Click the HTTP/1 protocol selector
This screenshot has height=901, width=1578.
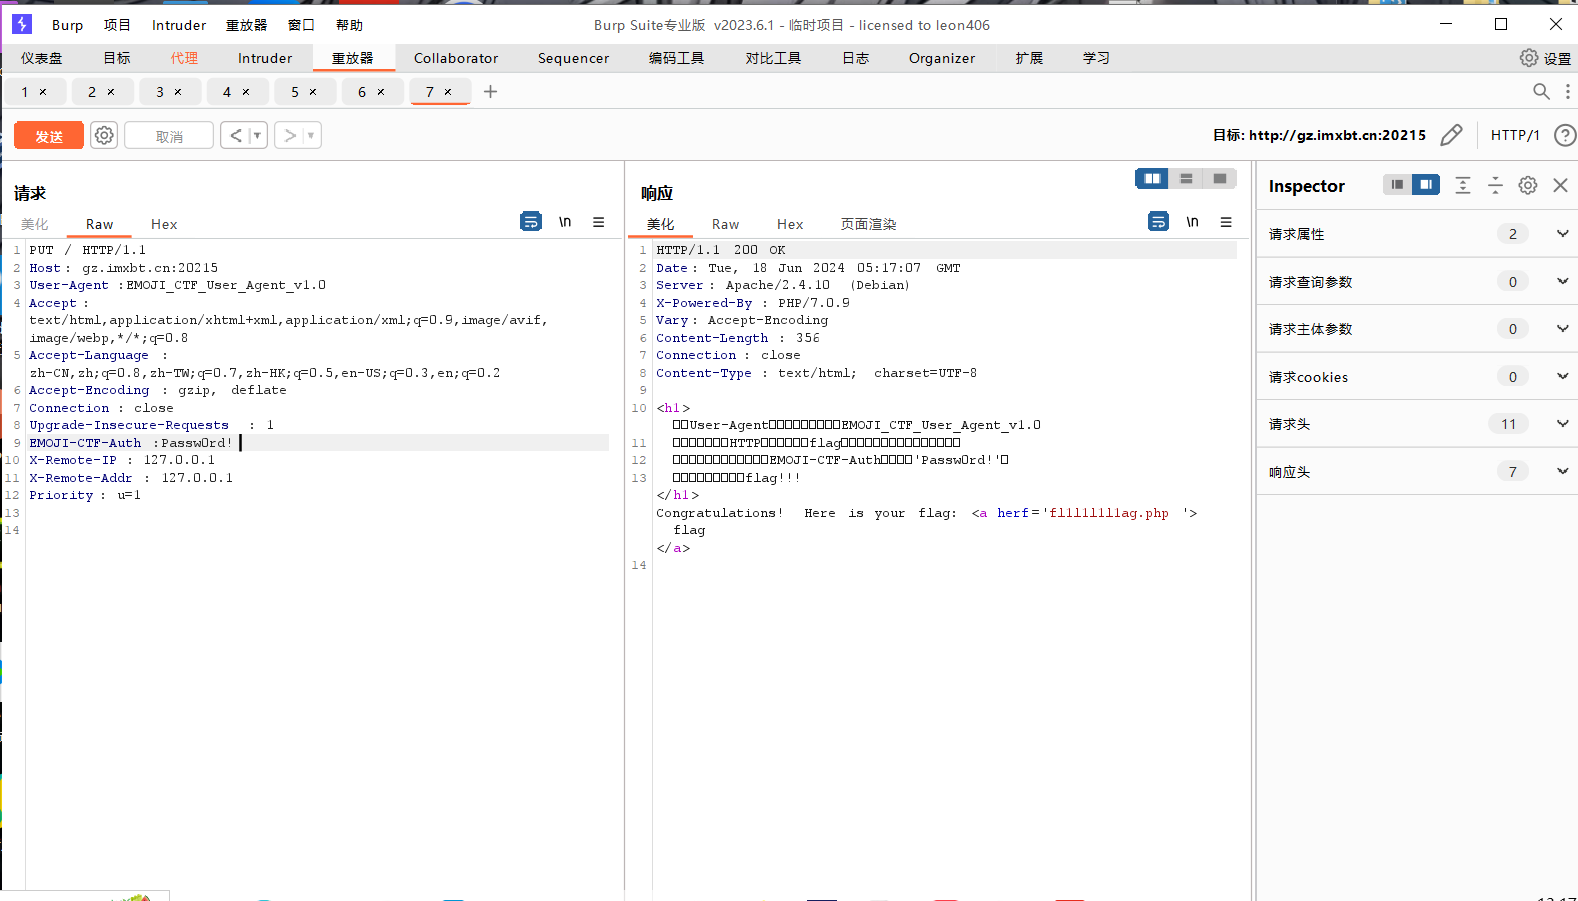[x=1515, y=135]
